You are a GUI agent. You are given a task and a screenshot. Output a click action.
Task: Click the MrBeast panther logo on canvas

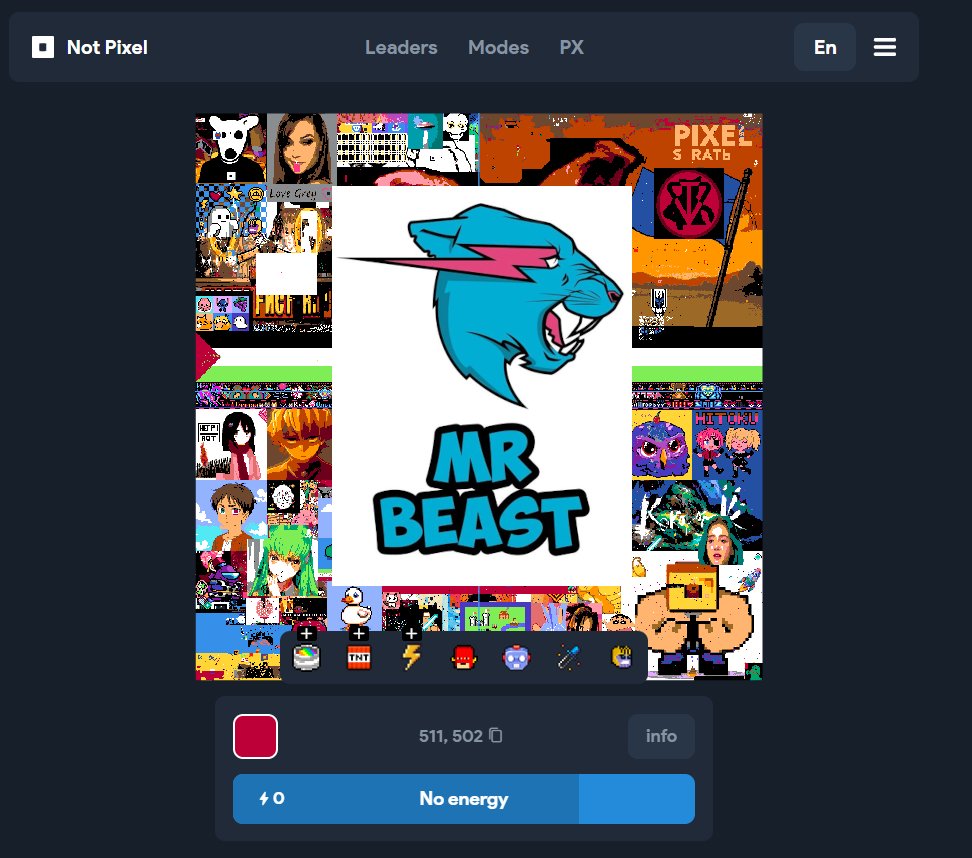click(x=480, y=304)
